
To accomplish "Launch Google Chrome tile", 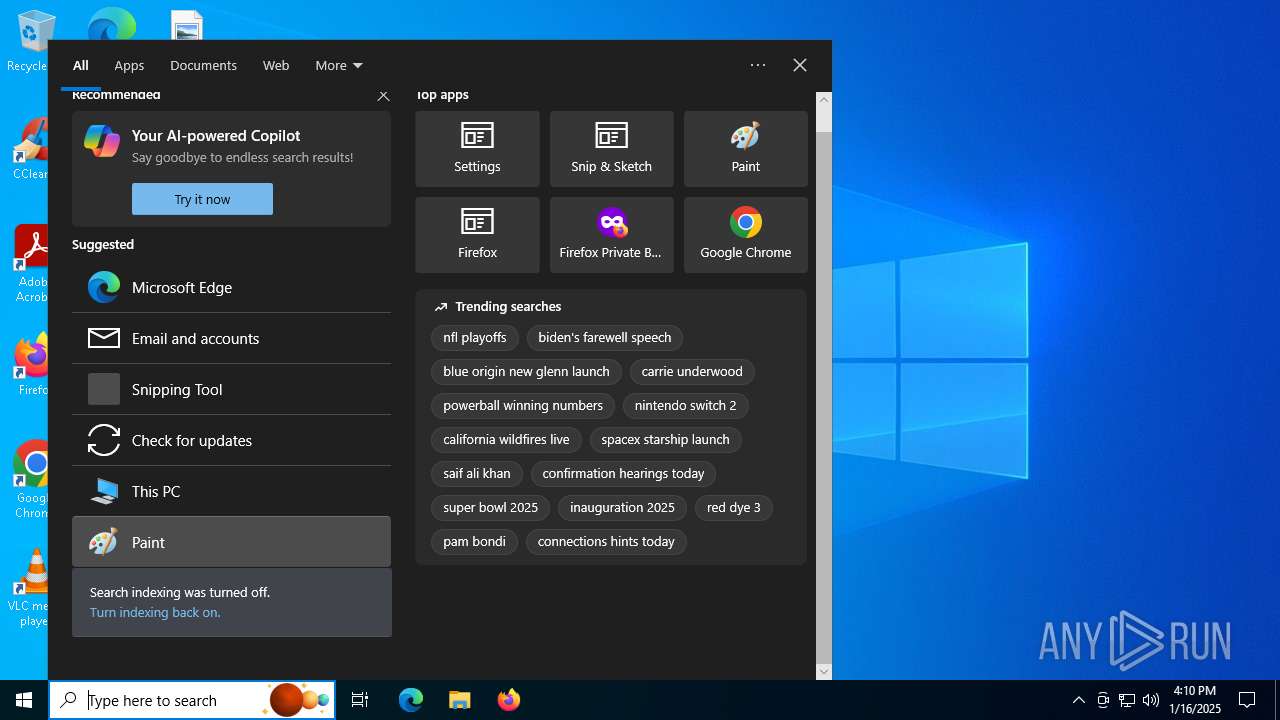I will point(745,235).
